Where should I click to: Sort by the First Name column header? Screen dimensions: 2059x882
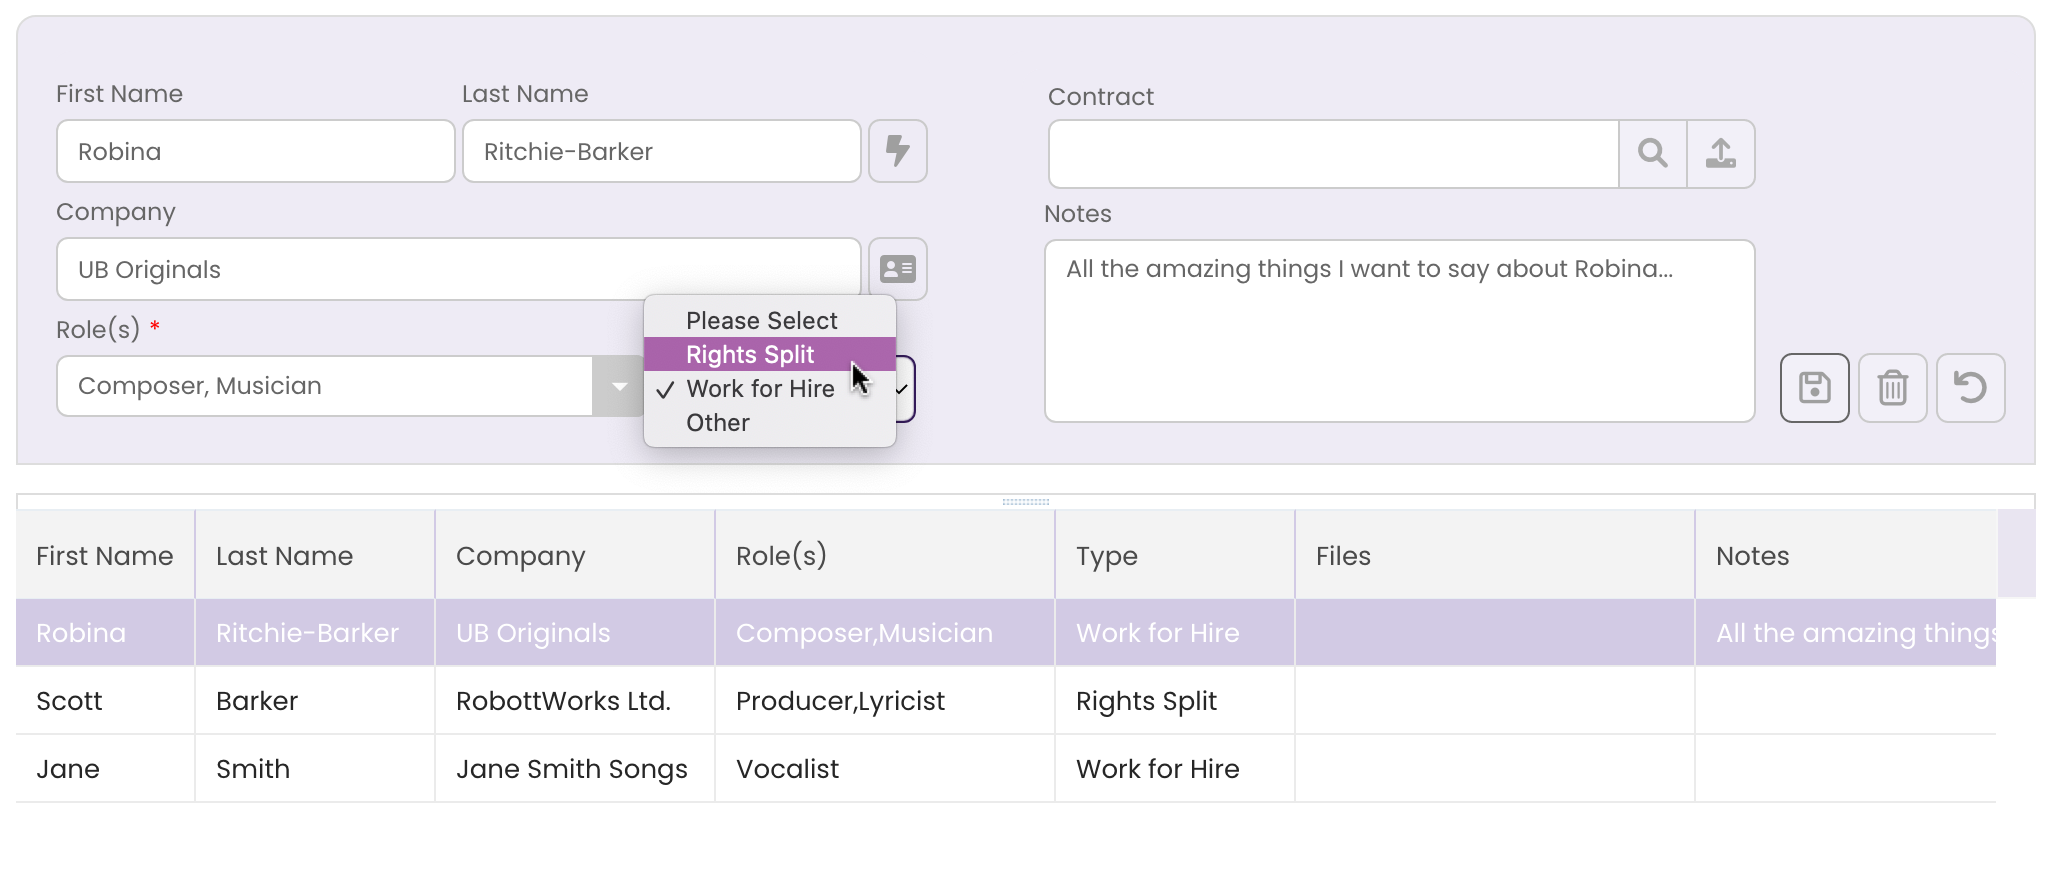[x=105, y=555]
